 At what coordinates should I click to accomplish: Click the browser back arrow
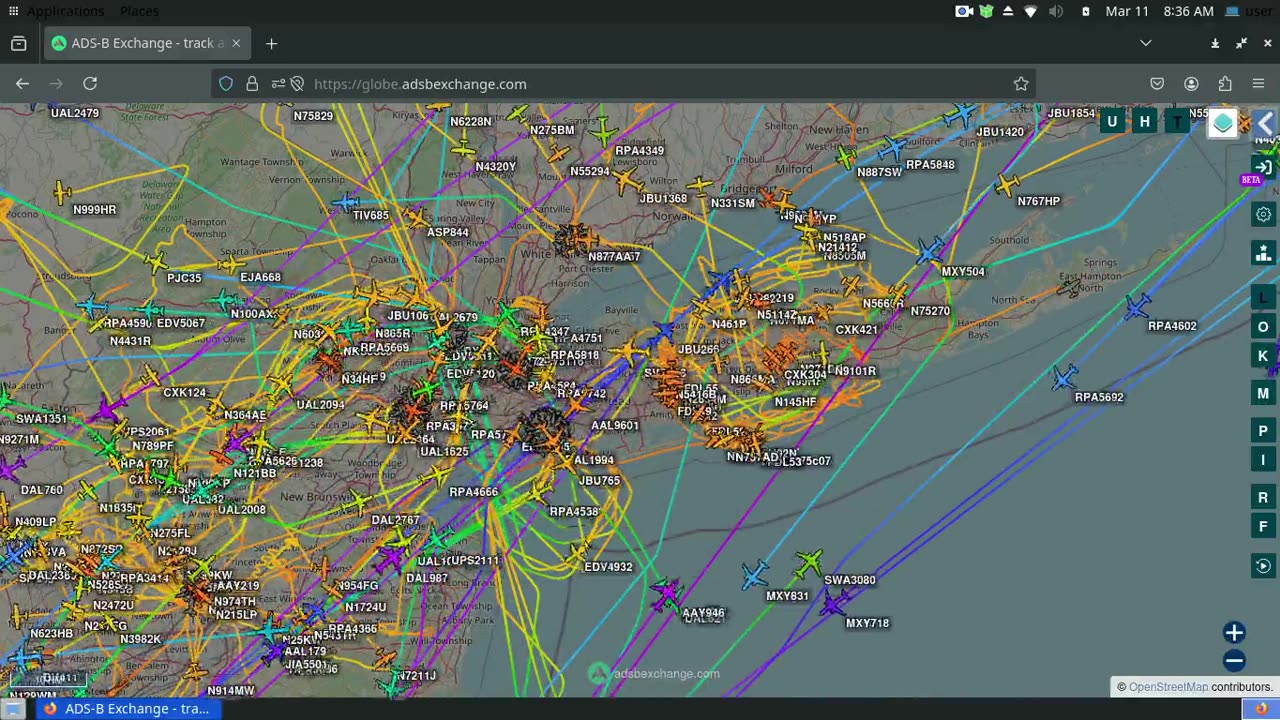pos(22,84)
